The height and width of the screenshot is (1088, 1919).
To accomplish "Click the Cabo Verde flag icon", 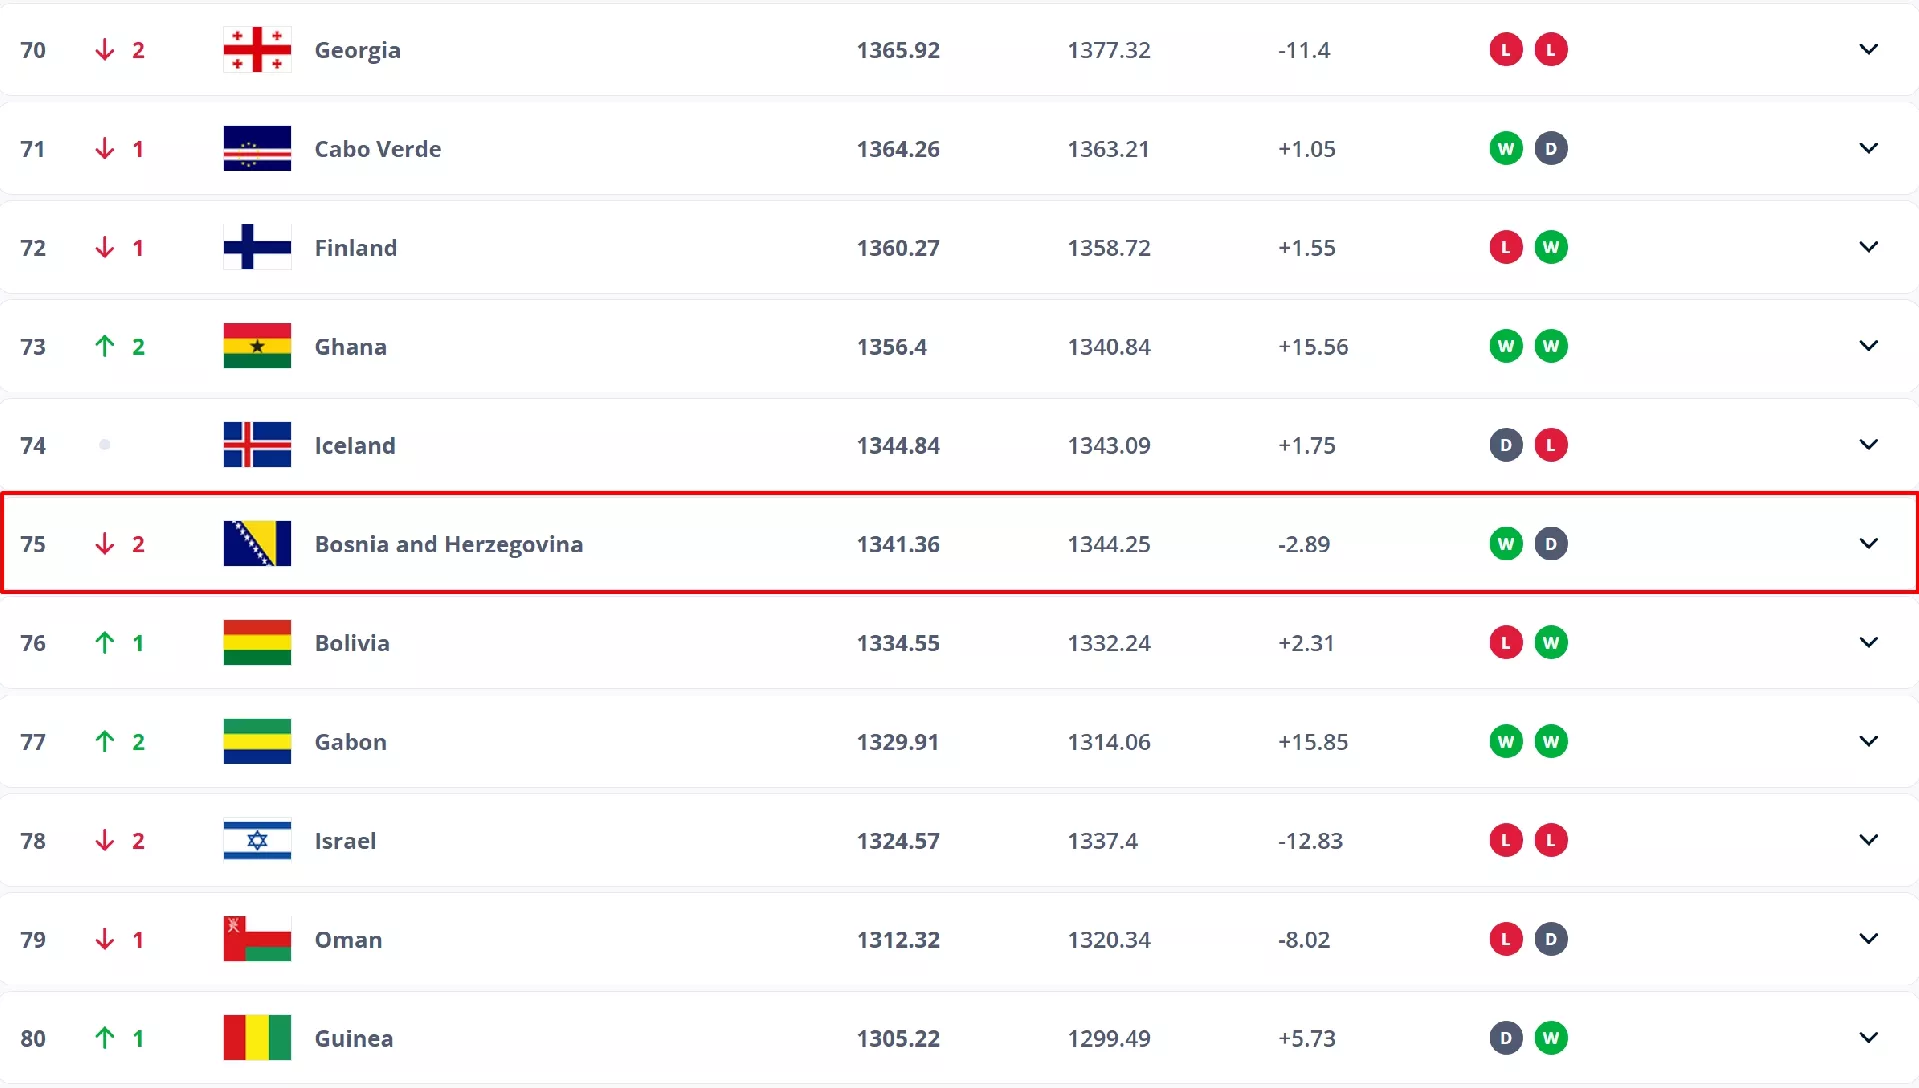I will 257,149.
